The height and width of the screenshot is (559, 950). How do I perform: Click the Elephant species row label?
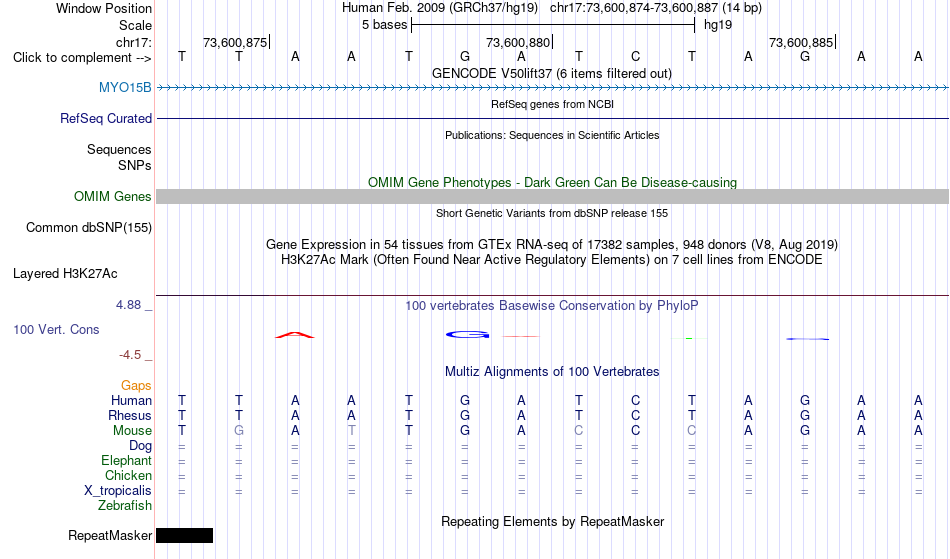127,461
